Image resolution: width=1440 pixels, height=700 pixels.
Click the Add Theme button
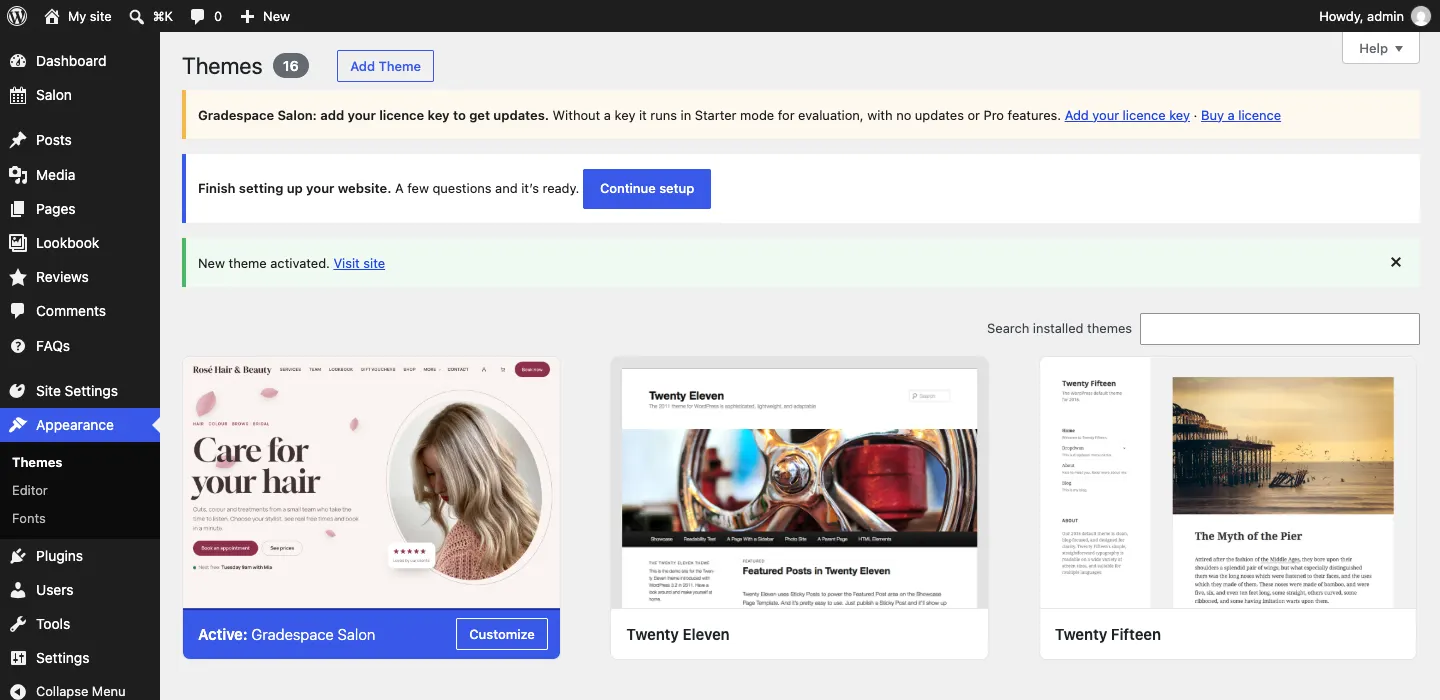[385, 66]
